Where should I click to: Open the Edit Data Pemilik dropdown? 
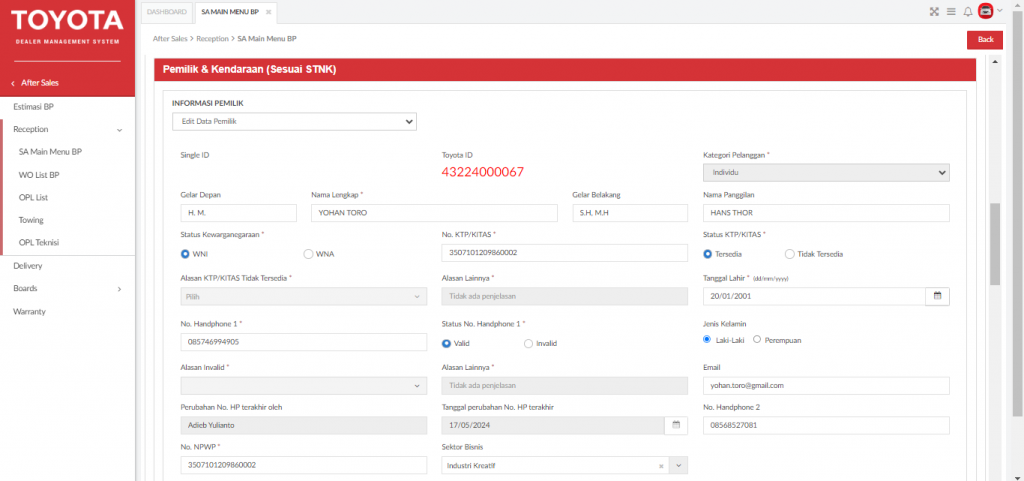pos(295,121)
